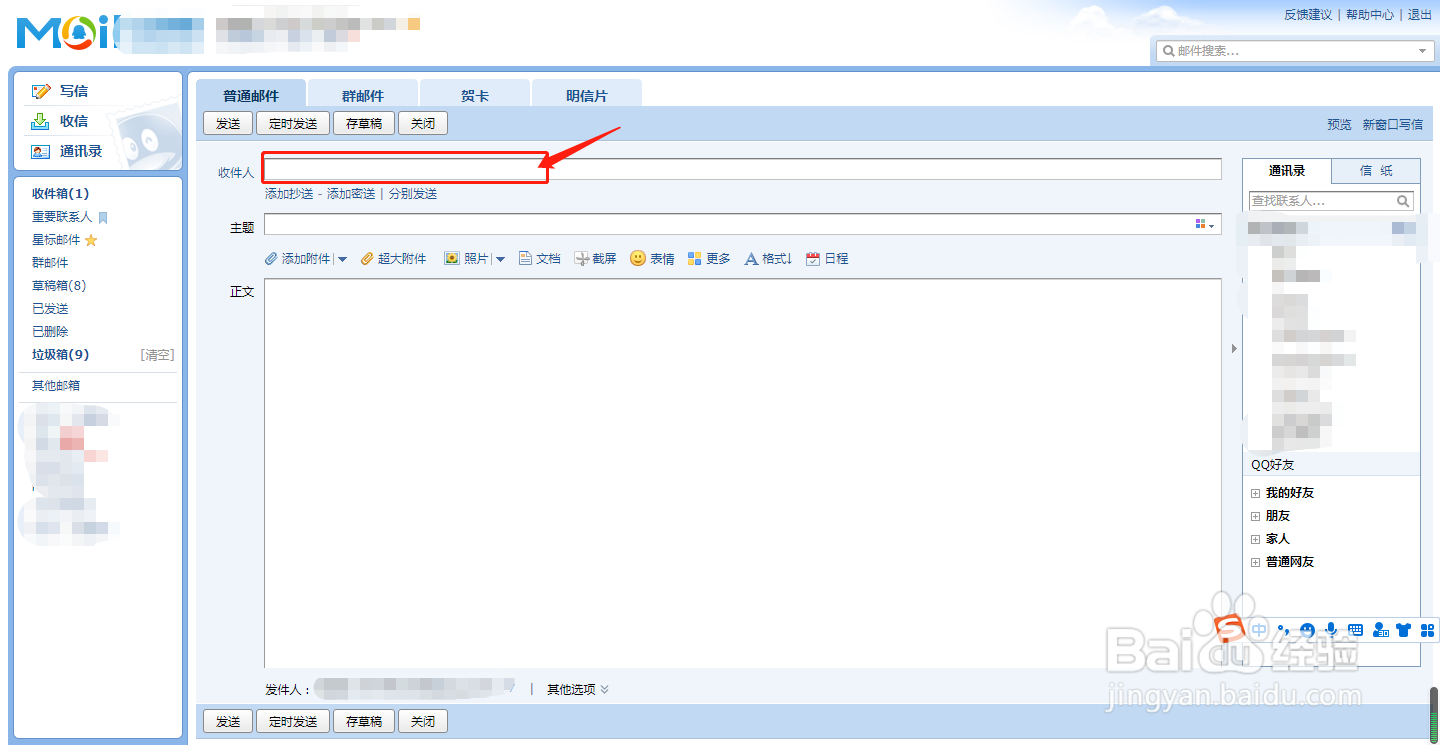
Task: Switch to the 群邮件 tab
Action: (362, 92)
